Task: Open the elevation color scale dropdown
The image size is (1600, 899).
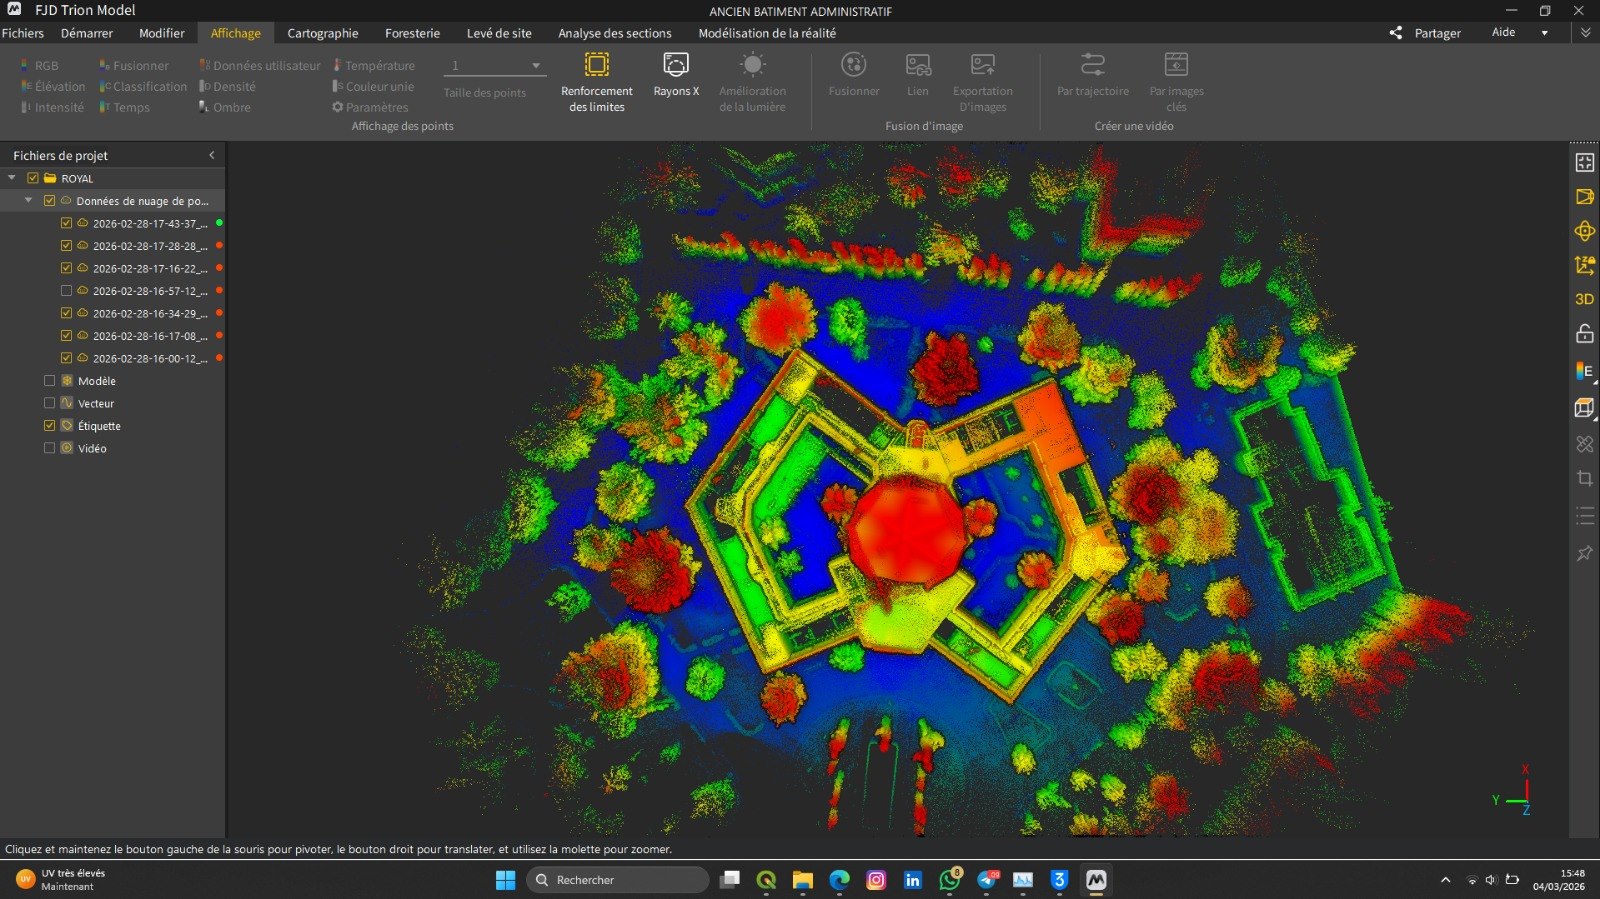Action: click(x=1584, y=371)
